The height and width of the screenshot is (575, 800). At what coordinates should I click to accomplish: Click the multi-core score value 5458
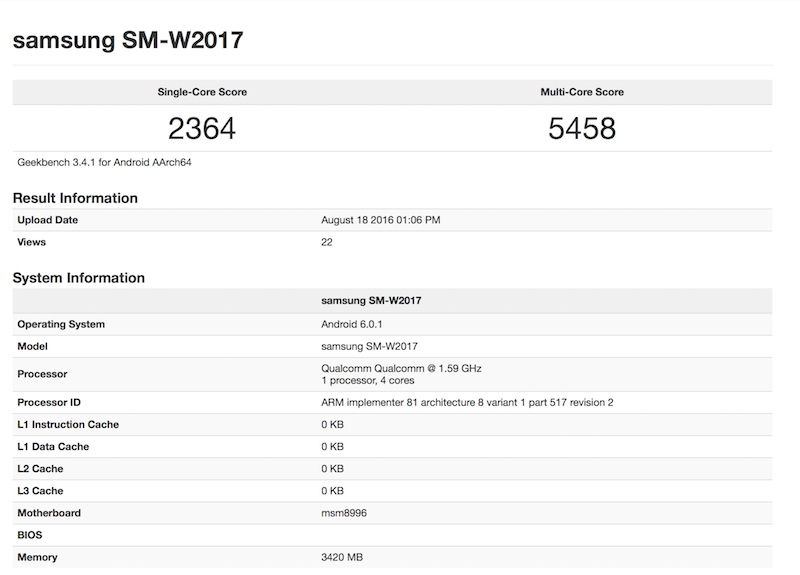582,128
